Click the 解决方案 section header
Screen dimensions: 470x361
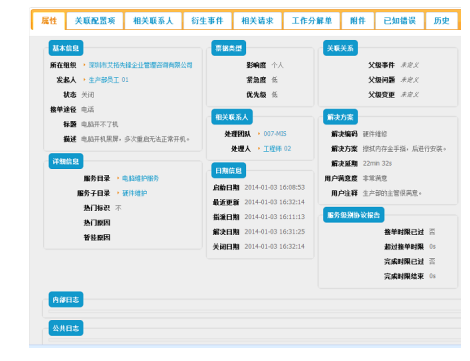point(340,117)
